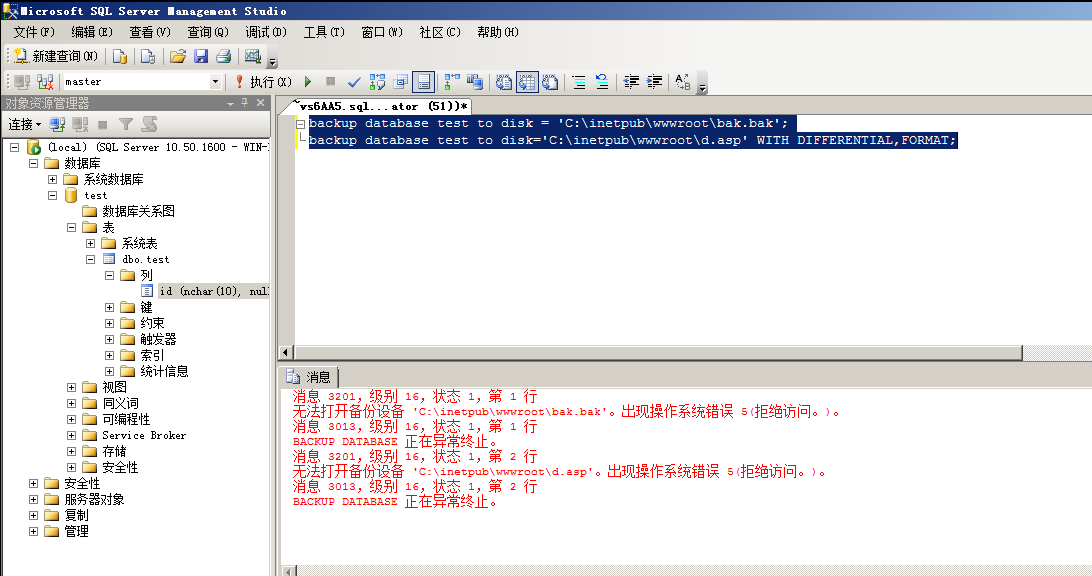Start debugging with the green play arrow
This screenshot has width=1092, height=576.
(x=308, y=82)
